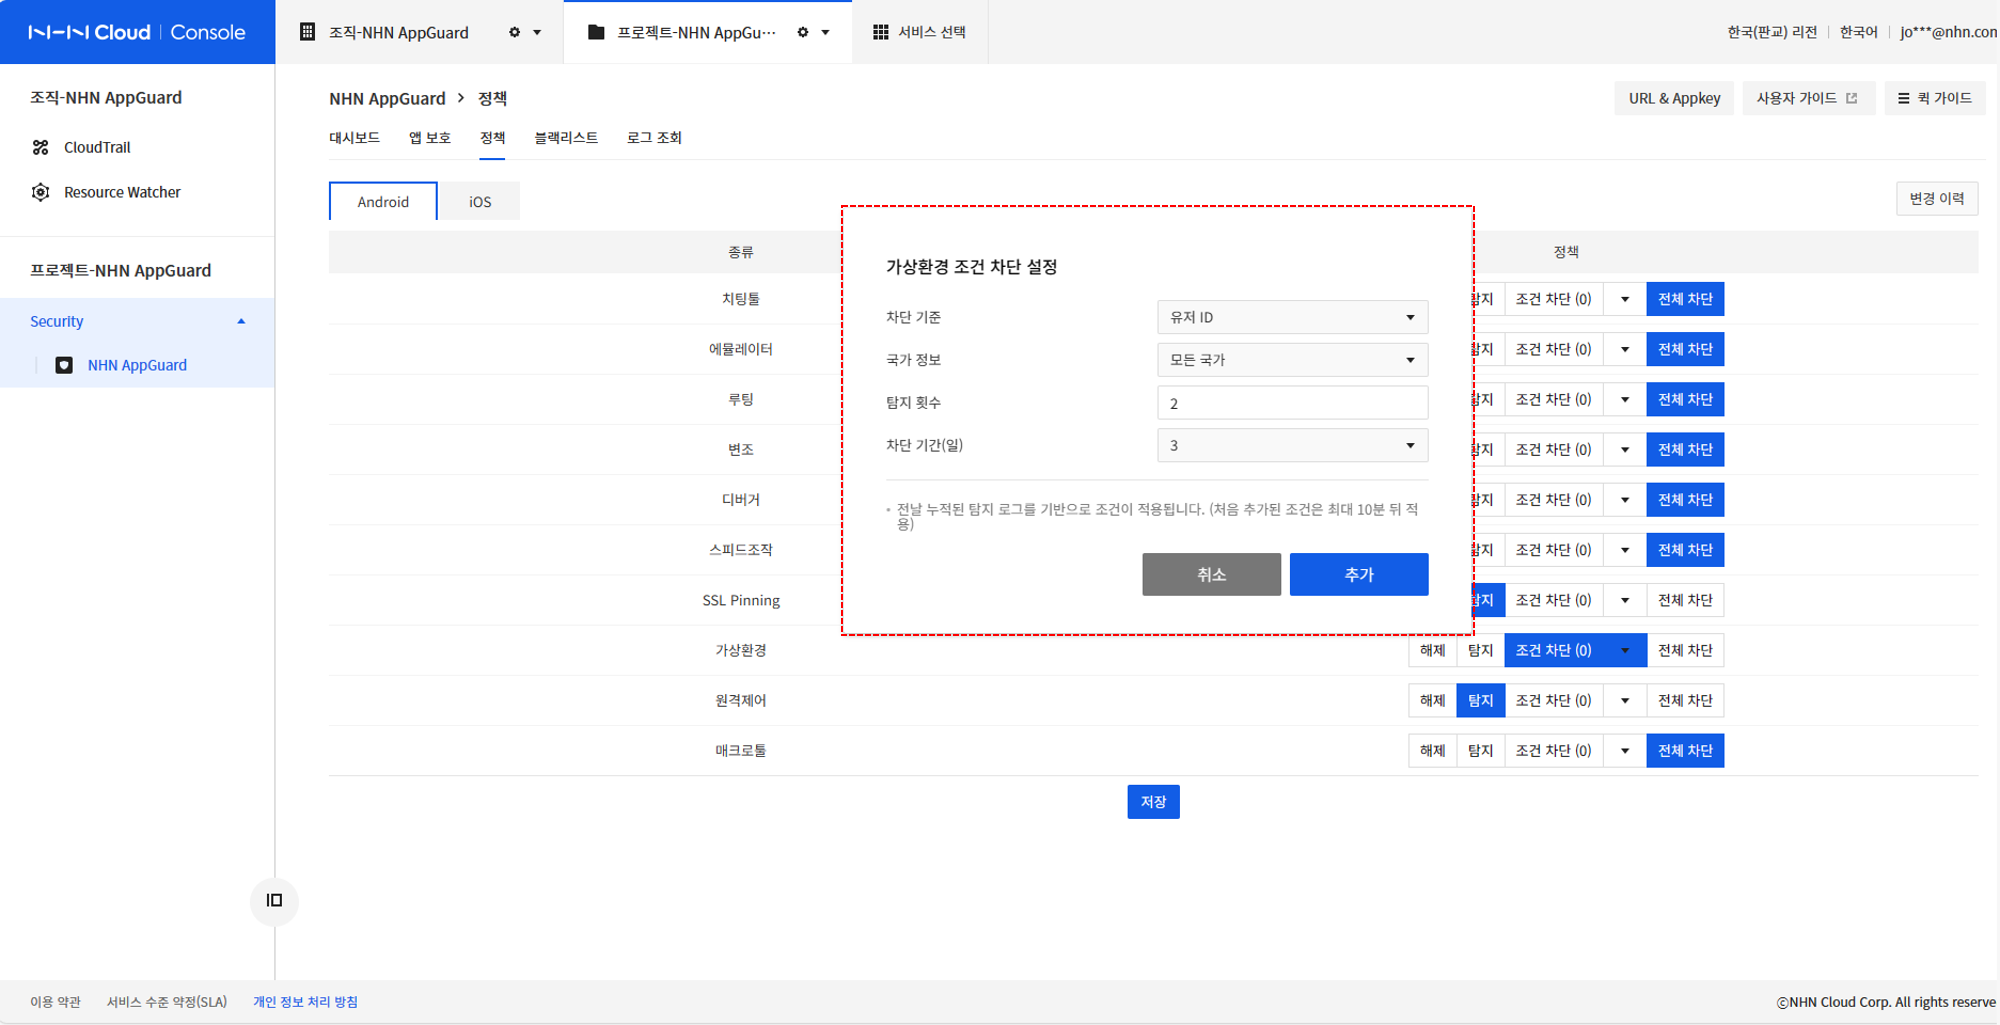Select the Android platform tab
The width and height of the screenshot is (2000, 1025).
[x=383, y=201]
